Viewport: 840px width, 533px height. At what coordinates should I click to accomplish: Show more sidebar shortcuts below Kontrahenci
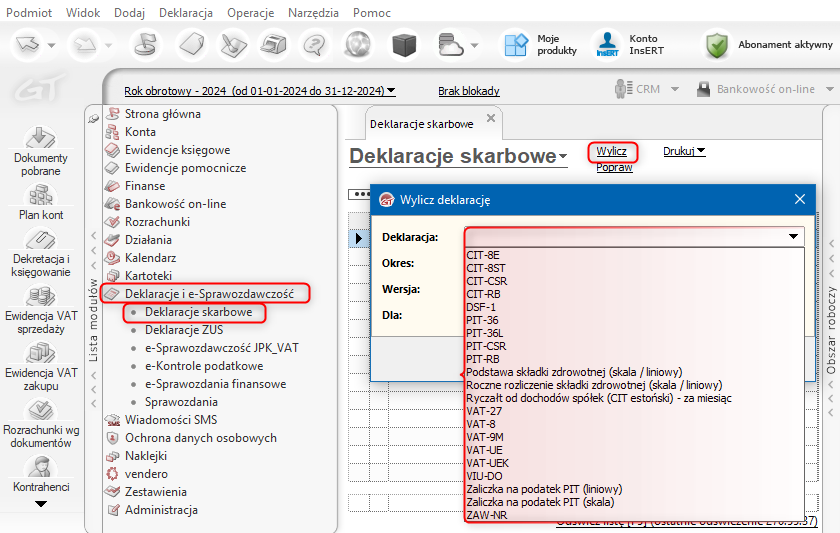click(x=41, y=504)
